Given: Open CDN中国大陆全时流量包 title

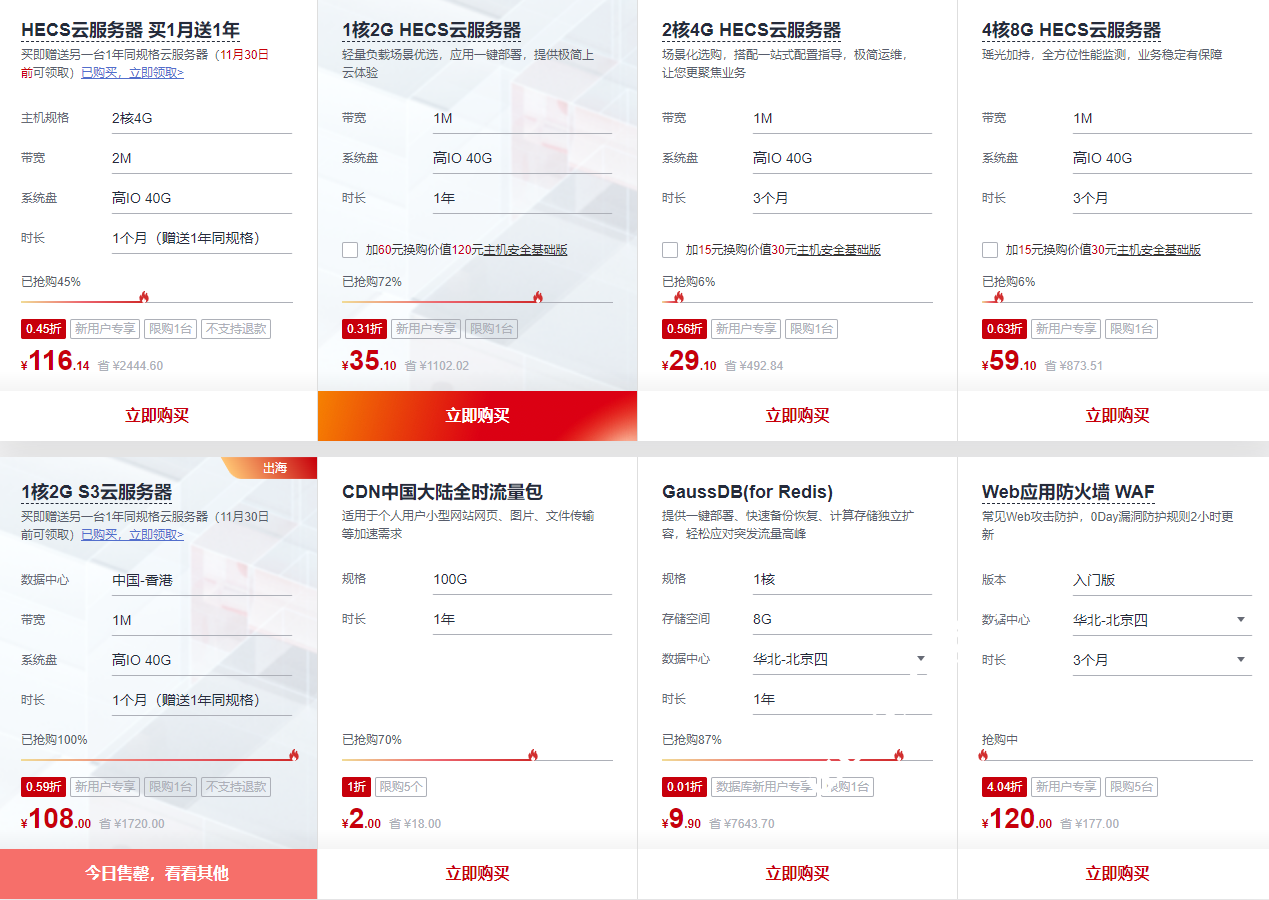Looking at the screenshot, I should point(442,492).
